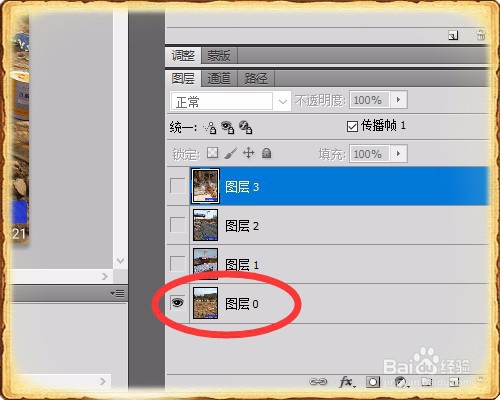Lock all padlock icon
500x400 pixels.
point(266,153)
